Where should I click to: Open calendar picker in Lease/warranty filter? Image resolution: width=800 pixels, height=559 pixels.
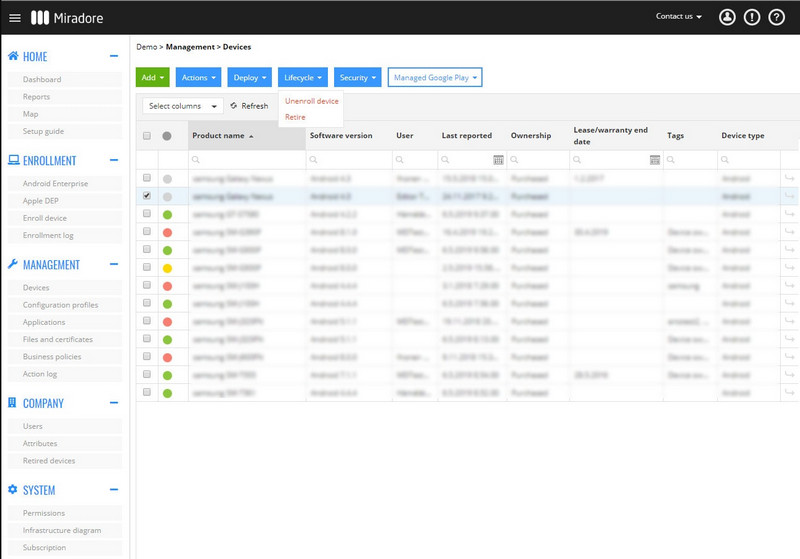655,160
